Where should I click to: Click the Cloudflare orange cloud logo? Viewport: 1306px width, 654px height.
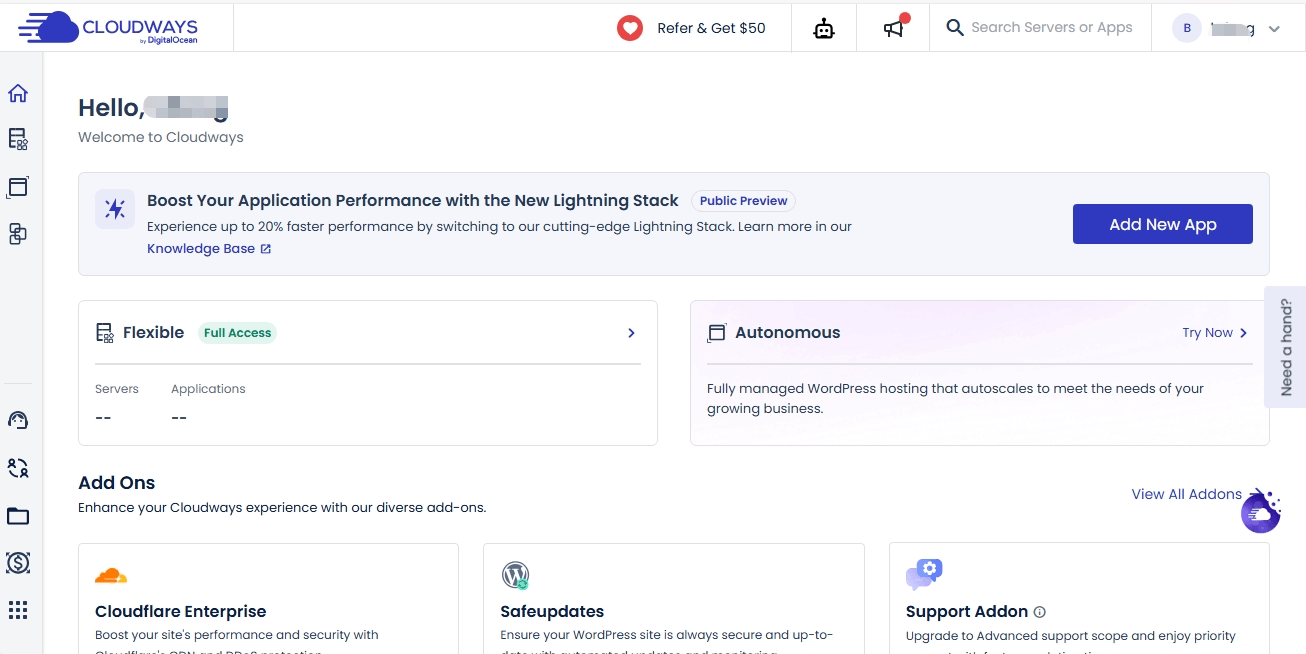[111, 575]
